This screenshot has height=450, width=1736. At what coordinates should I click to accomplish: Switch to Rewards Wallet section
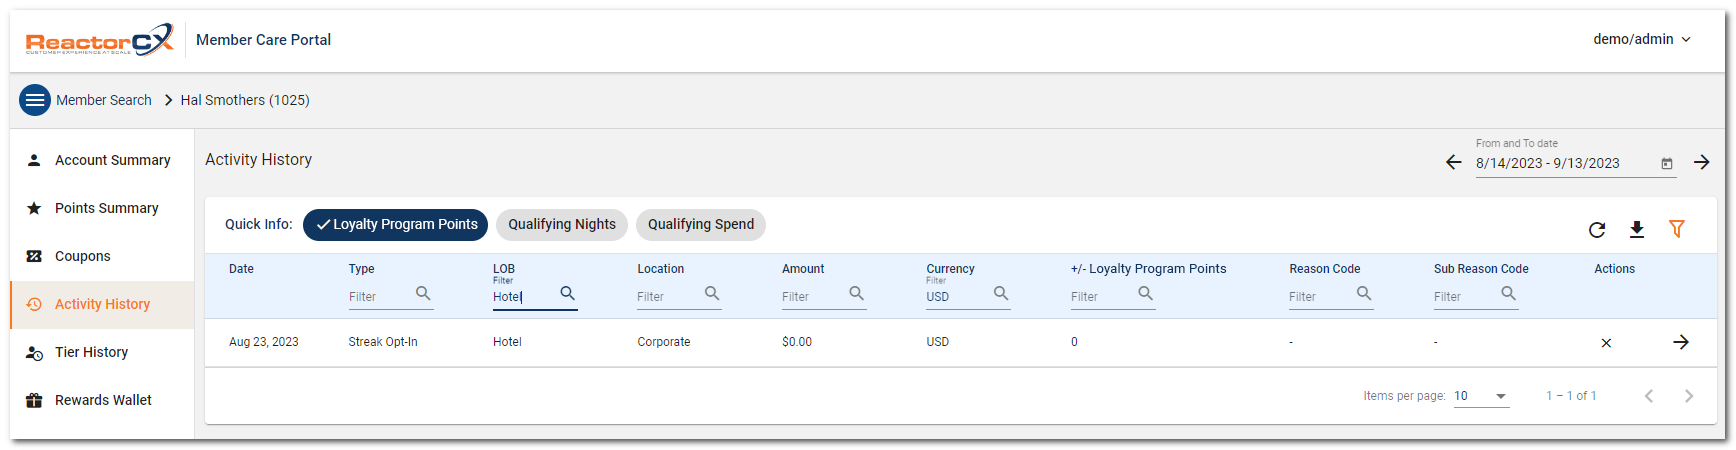pos(103,400)
